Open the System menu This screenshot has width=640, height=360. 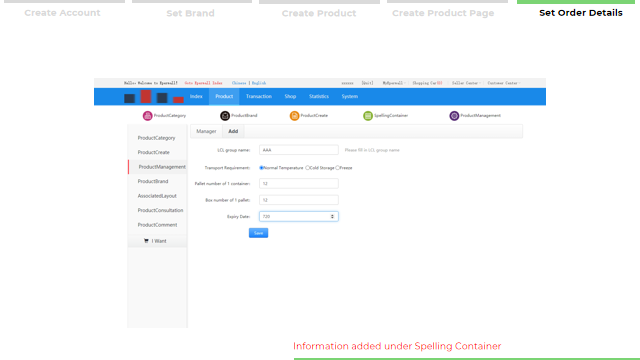coord(349,96)
